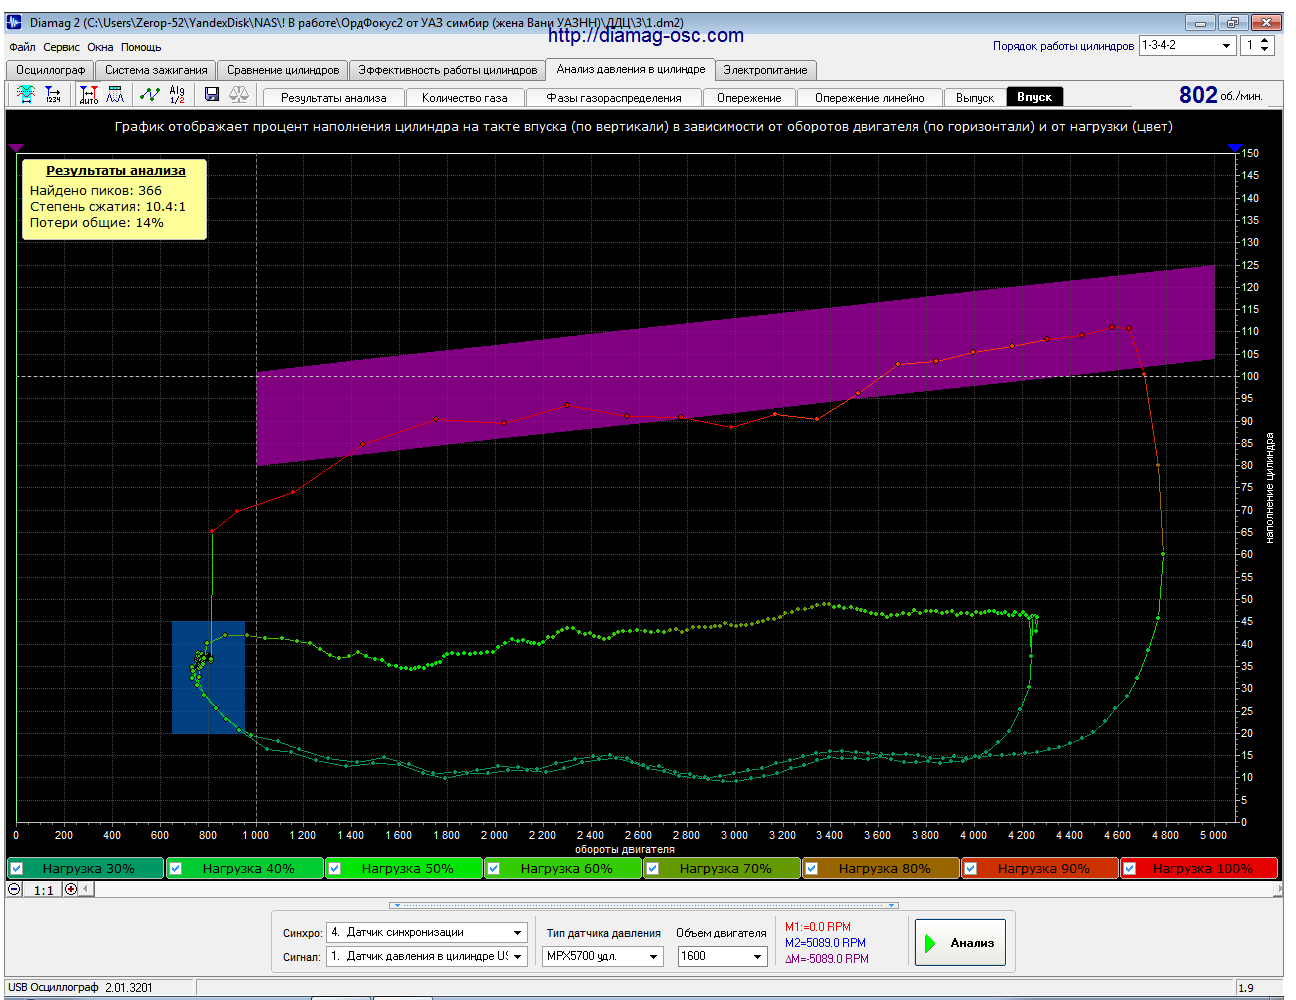Toggle the Нагрузка 100% checkbox
The height and width of the screenshot is (1000, 1296).
coord(1130,868)
